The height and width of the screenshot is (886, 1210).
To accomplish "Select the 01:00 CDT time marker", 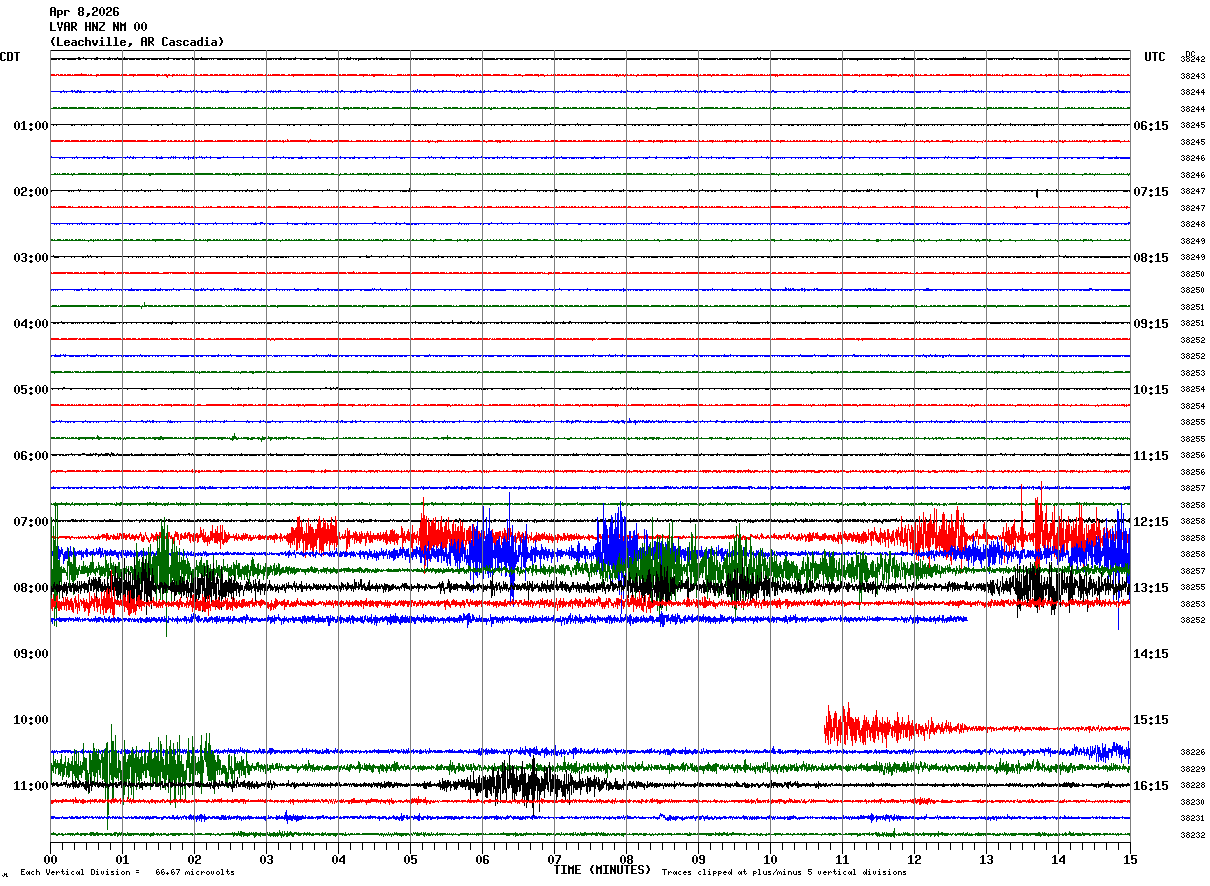I will 30,126.
